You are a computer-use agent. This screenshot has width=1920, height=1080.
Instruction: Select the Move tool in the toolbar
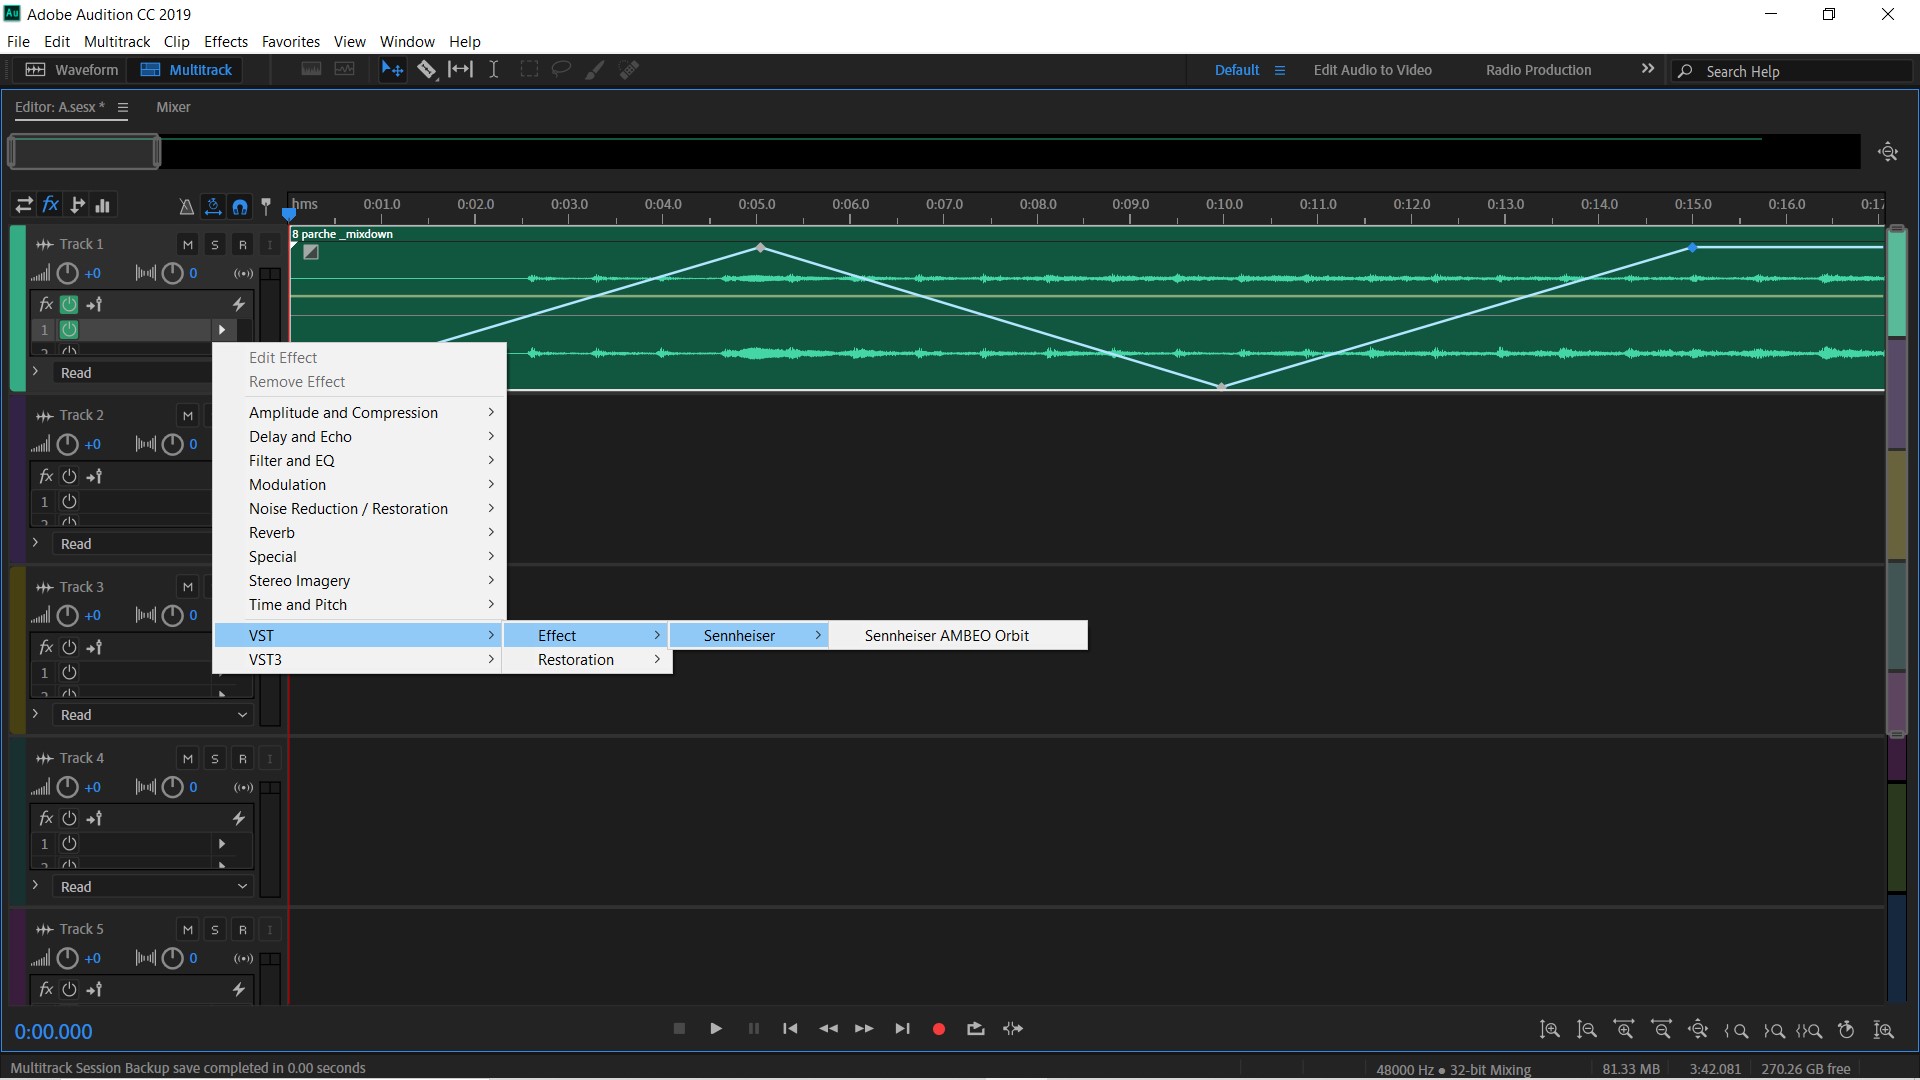(x=393, y=69)
